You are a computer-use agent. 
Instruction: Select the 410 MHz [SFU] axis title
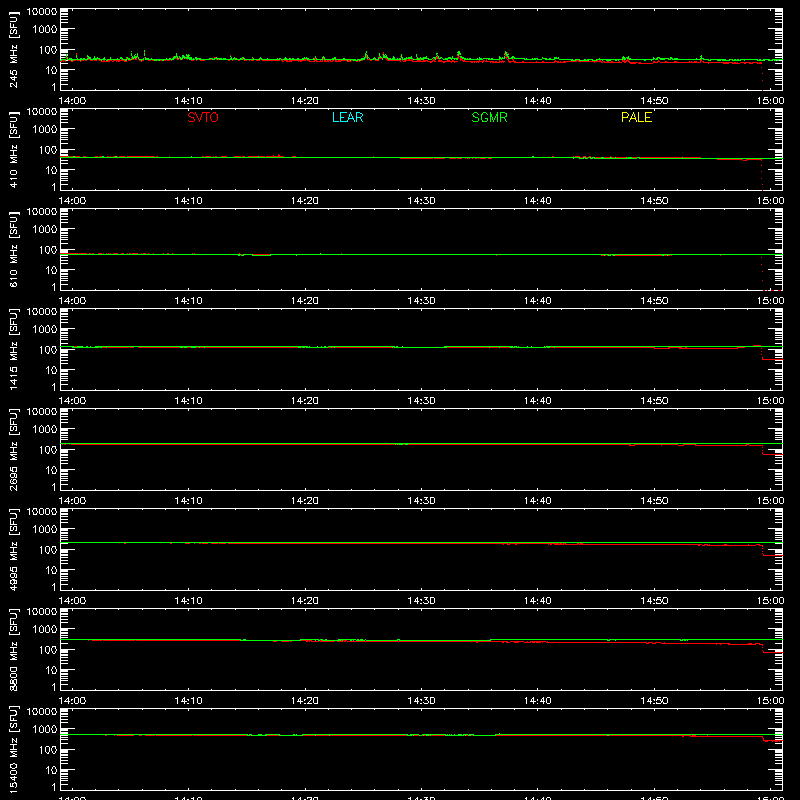pos(14,149)
